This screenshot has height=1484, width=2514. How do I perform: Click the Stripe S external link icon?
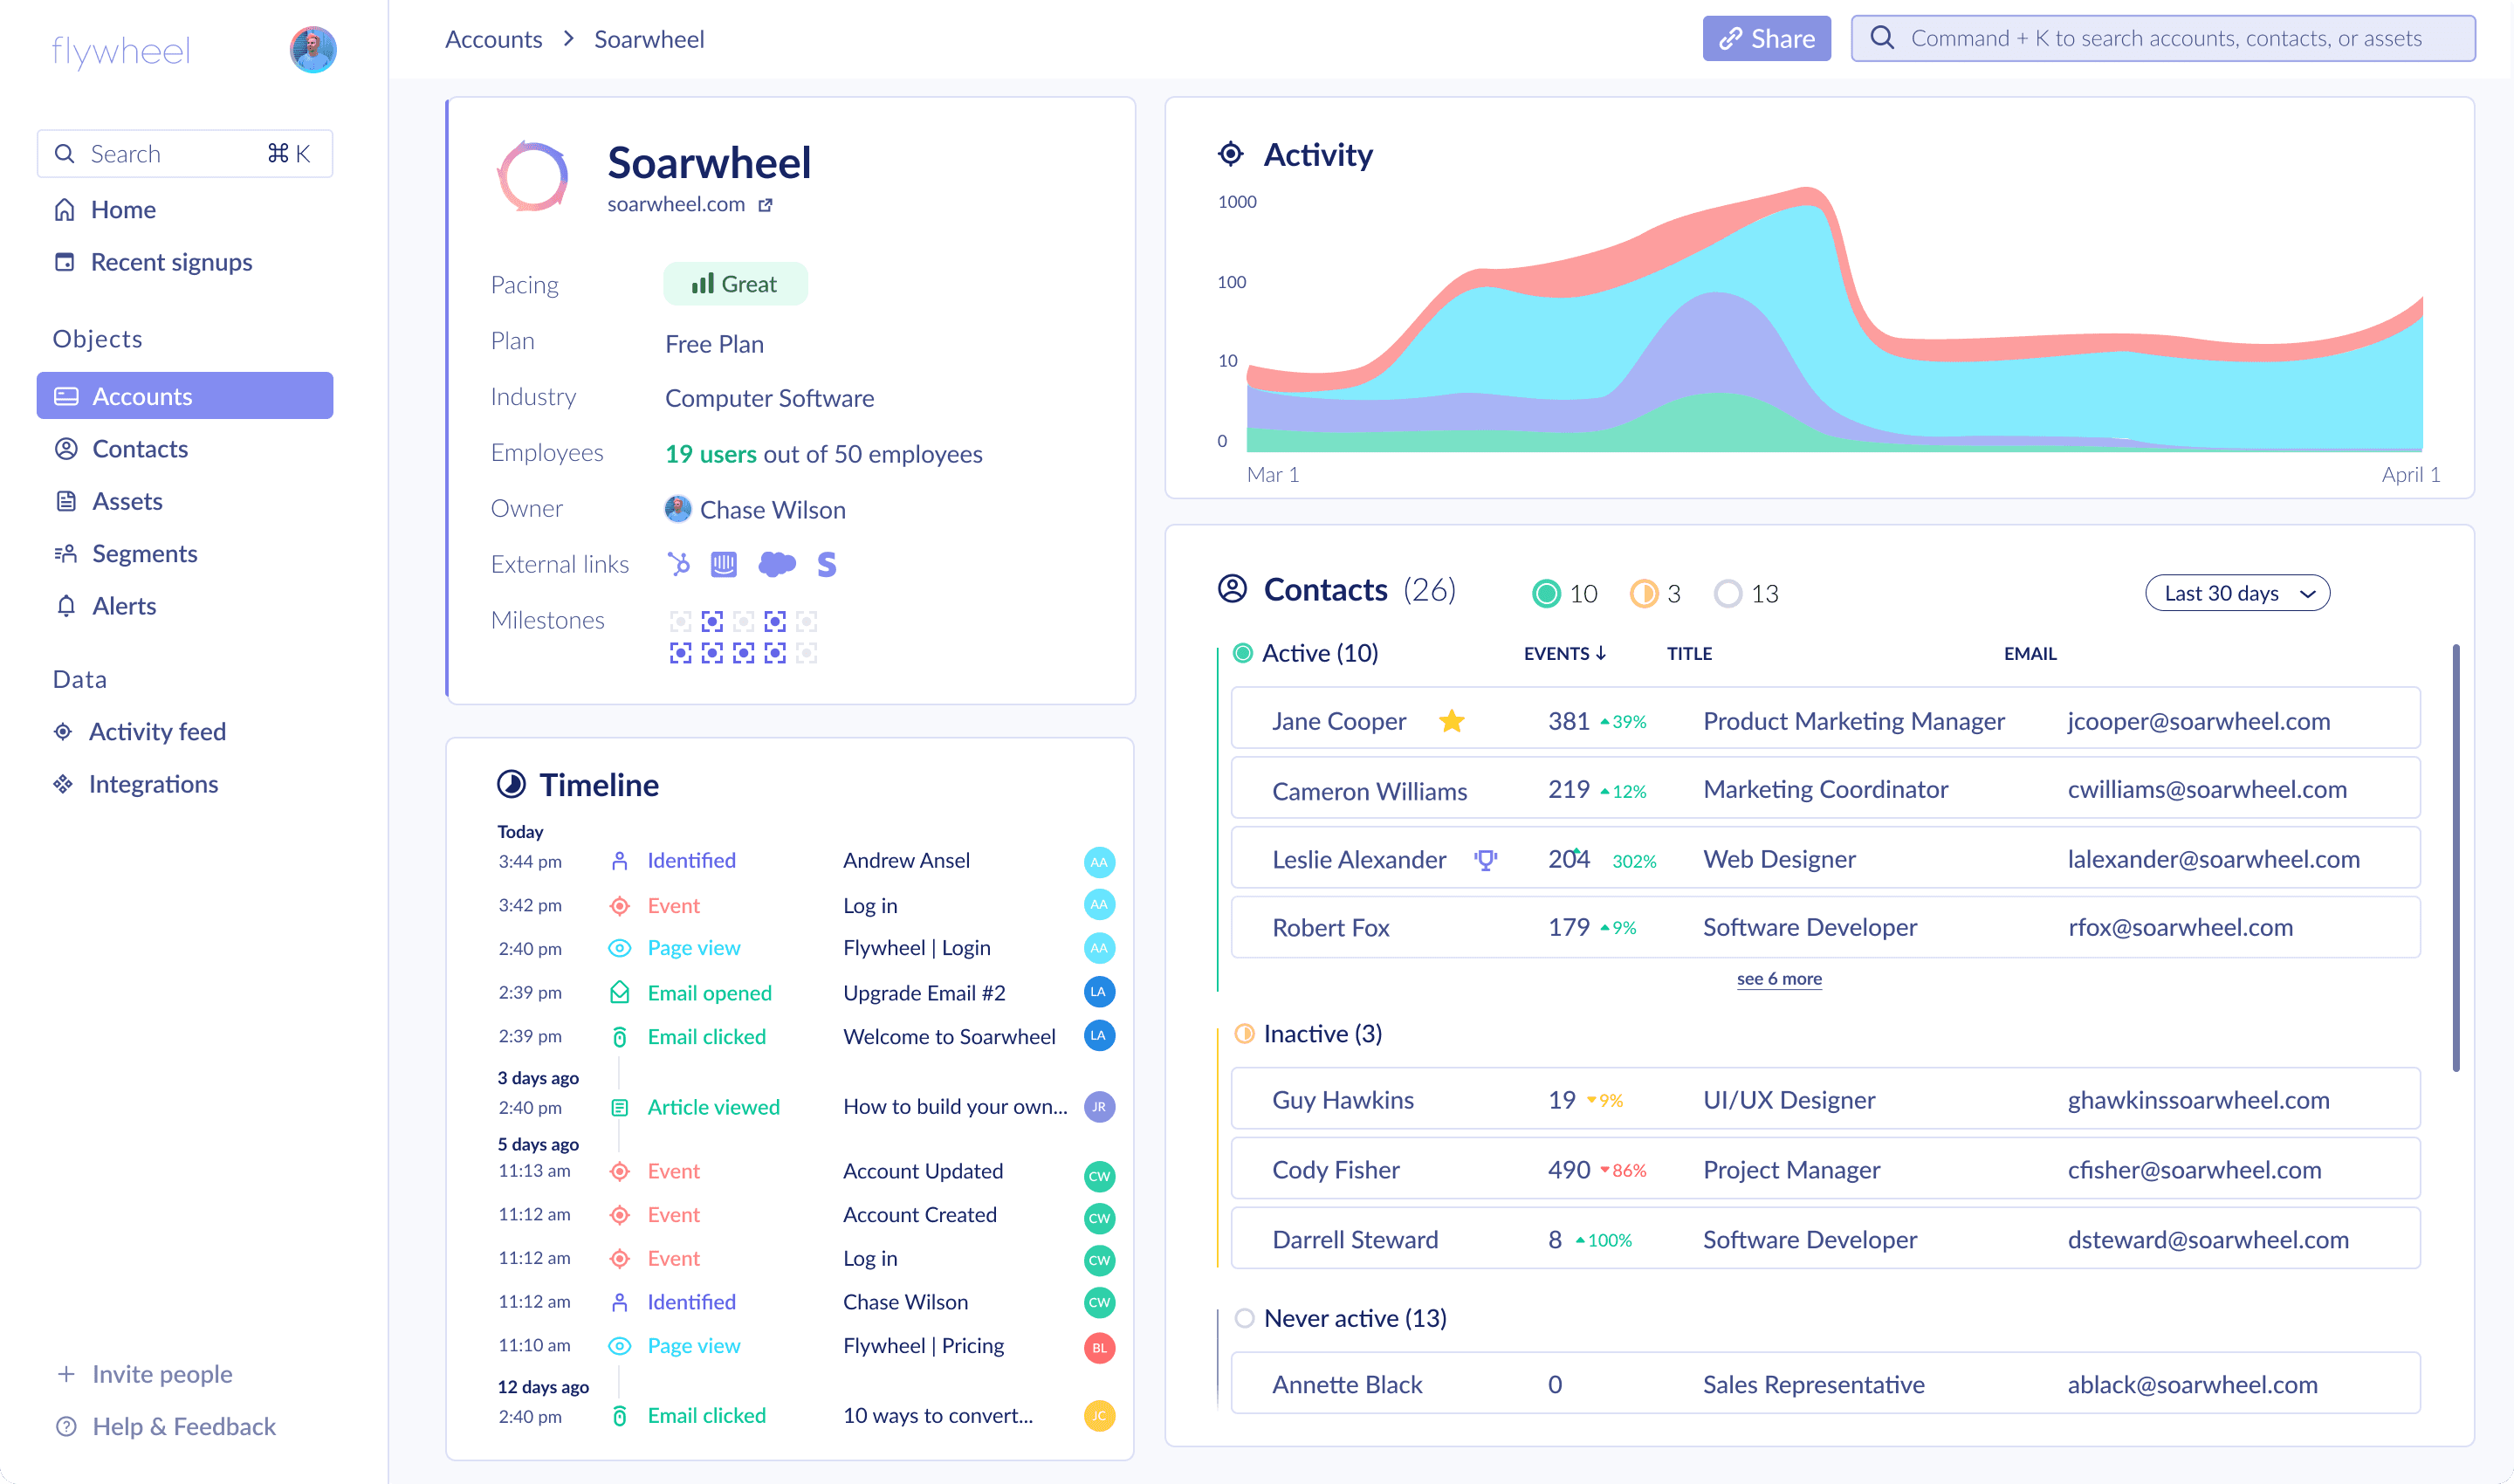point(826,565)
